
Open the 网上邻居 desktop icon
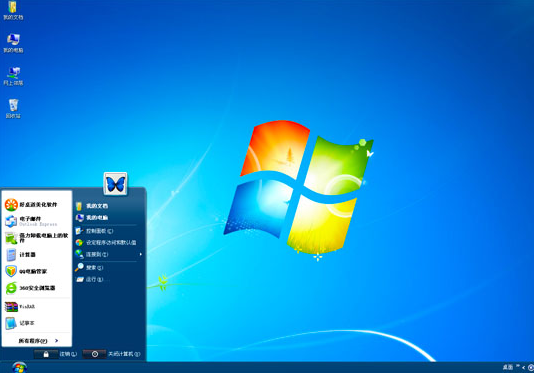13,76
